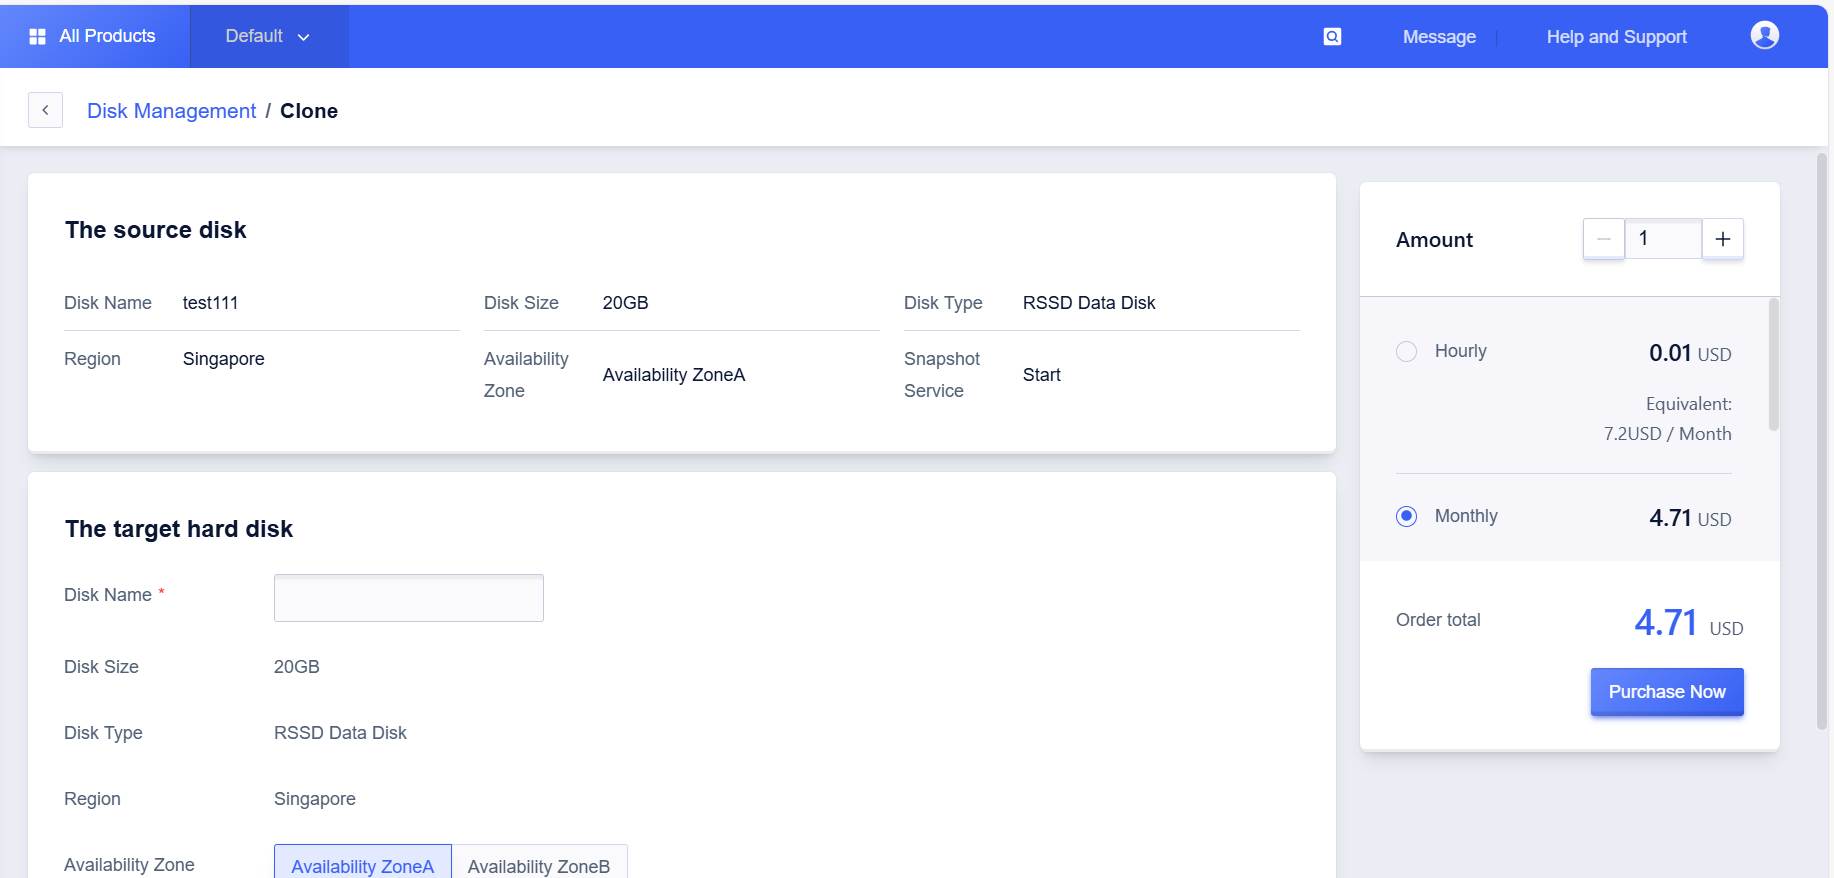
Task: Navigate to Disk Management breadcrumb link
Action: (171, 111)
